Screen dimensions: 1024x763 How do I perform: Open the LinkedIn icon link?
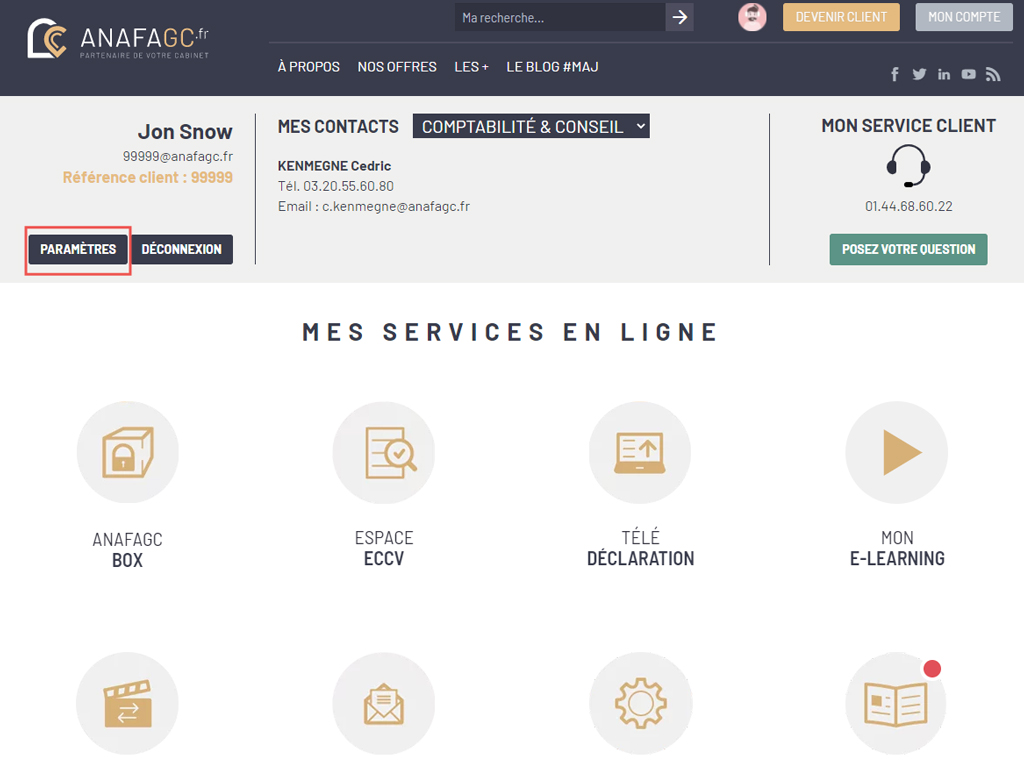(x=944, y=74)
